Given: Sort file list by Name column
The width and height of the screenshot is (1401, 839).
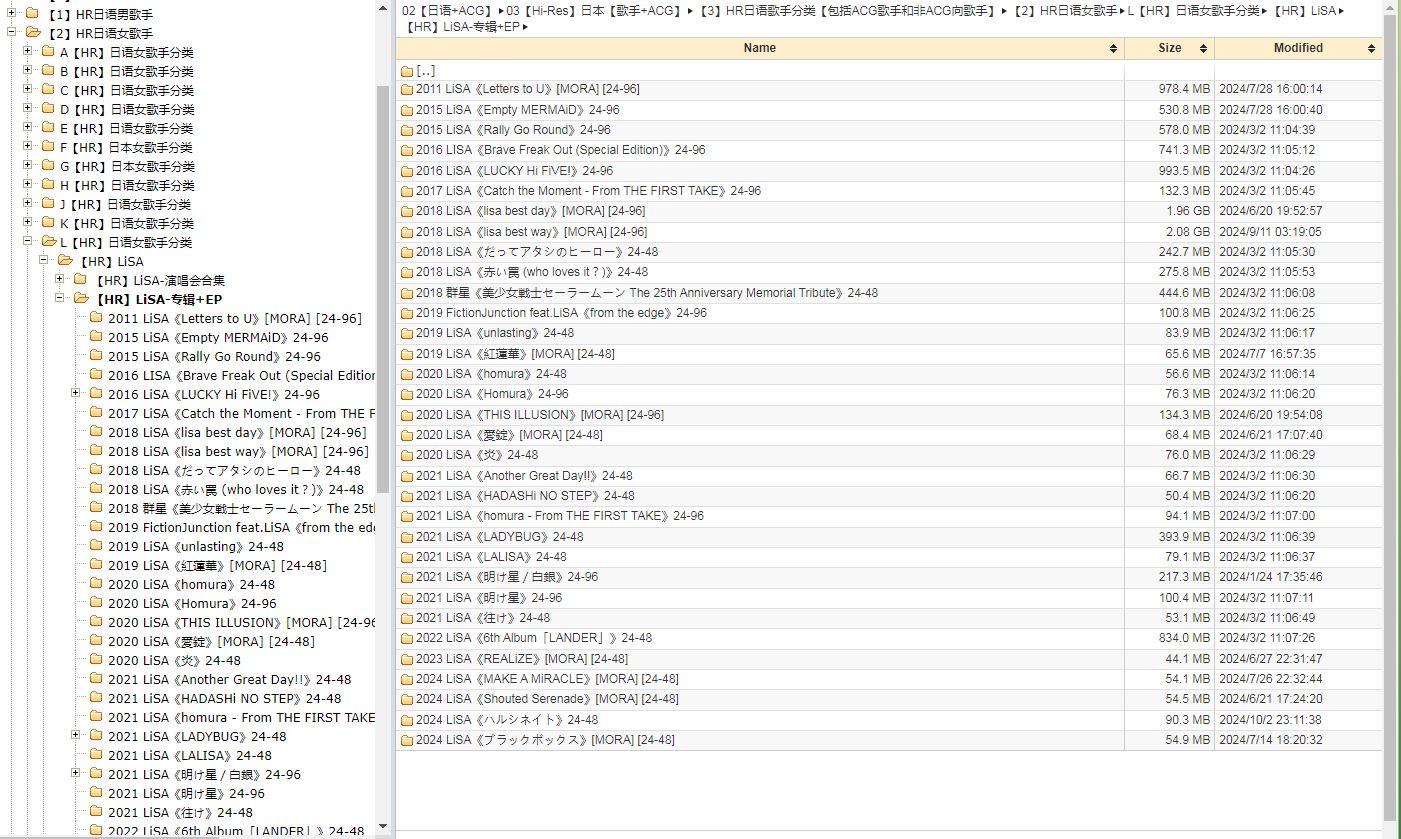Looking at the screenshot, I should (x=759, y=48).
